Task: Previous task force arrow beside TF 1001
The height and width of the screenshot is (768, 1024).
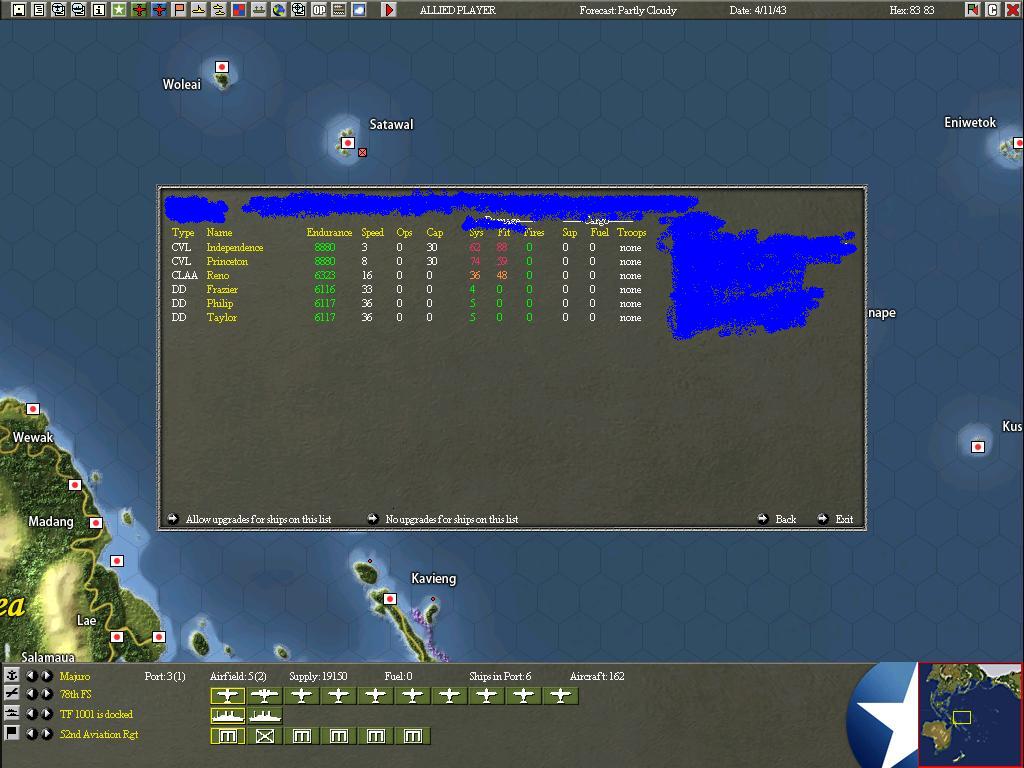Action: [31, 714]
